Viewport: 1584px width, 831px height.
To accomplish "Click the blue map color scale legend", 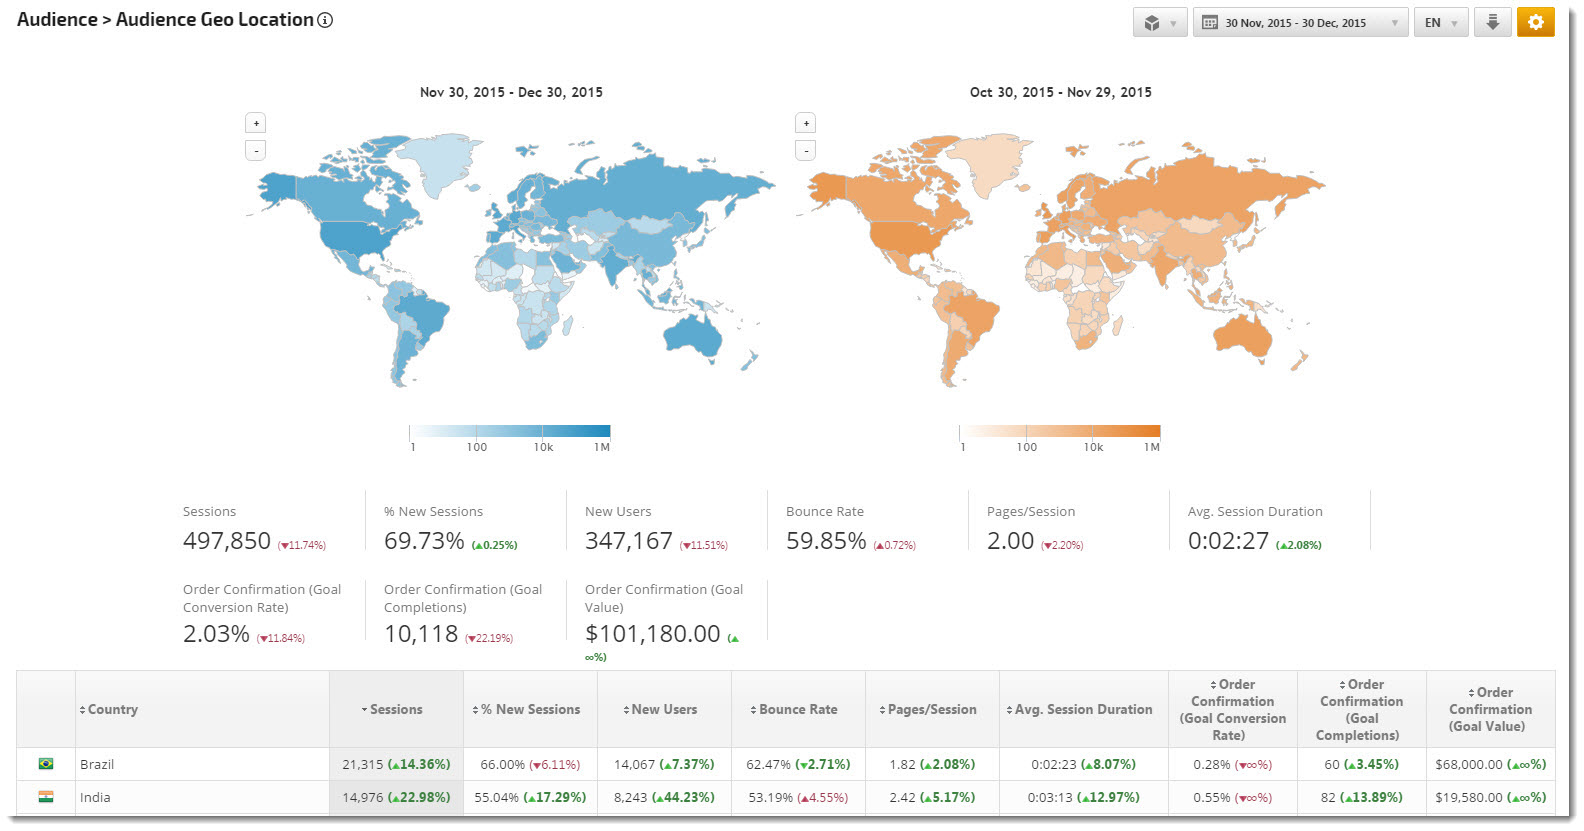I will point(509,432).
